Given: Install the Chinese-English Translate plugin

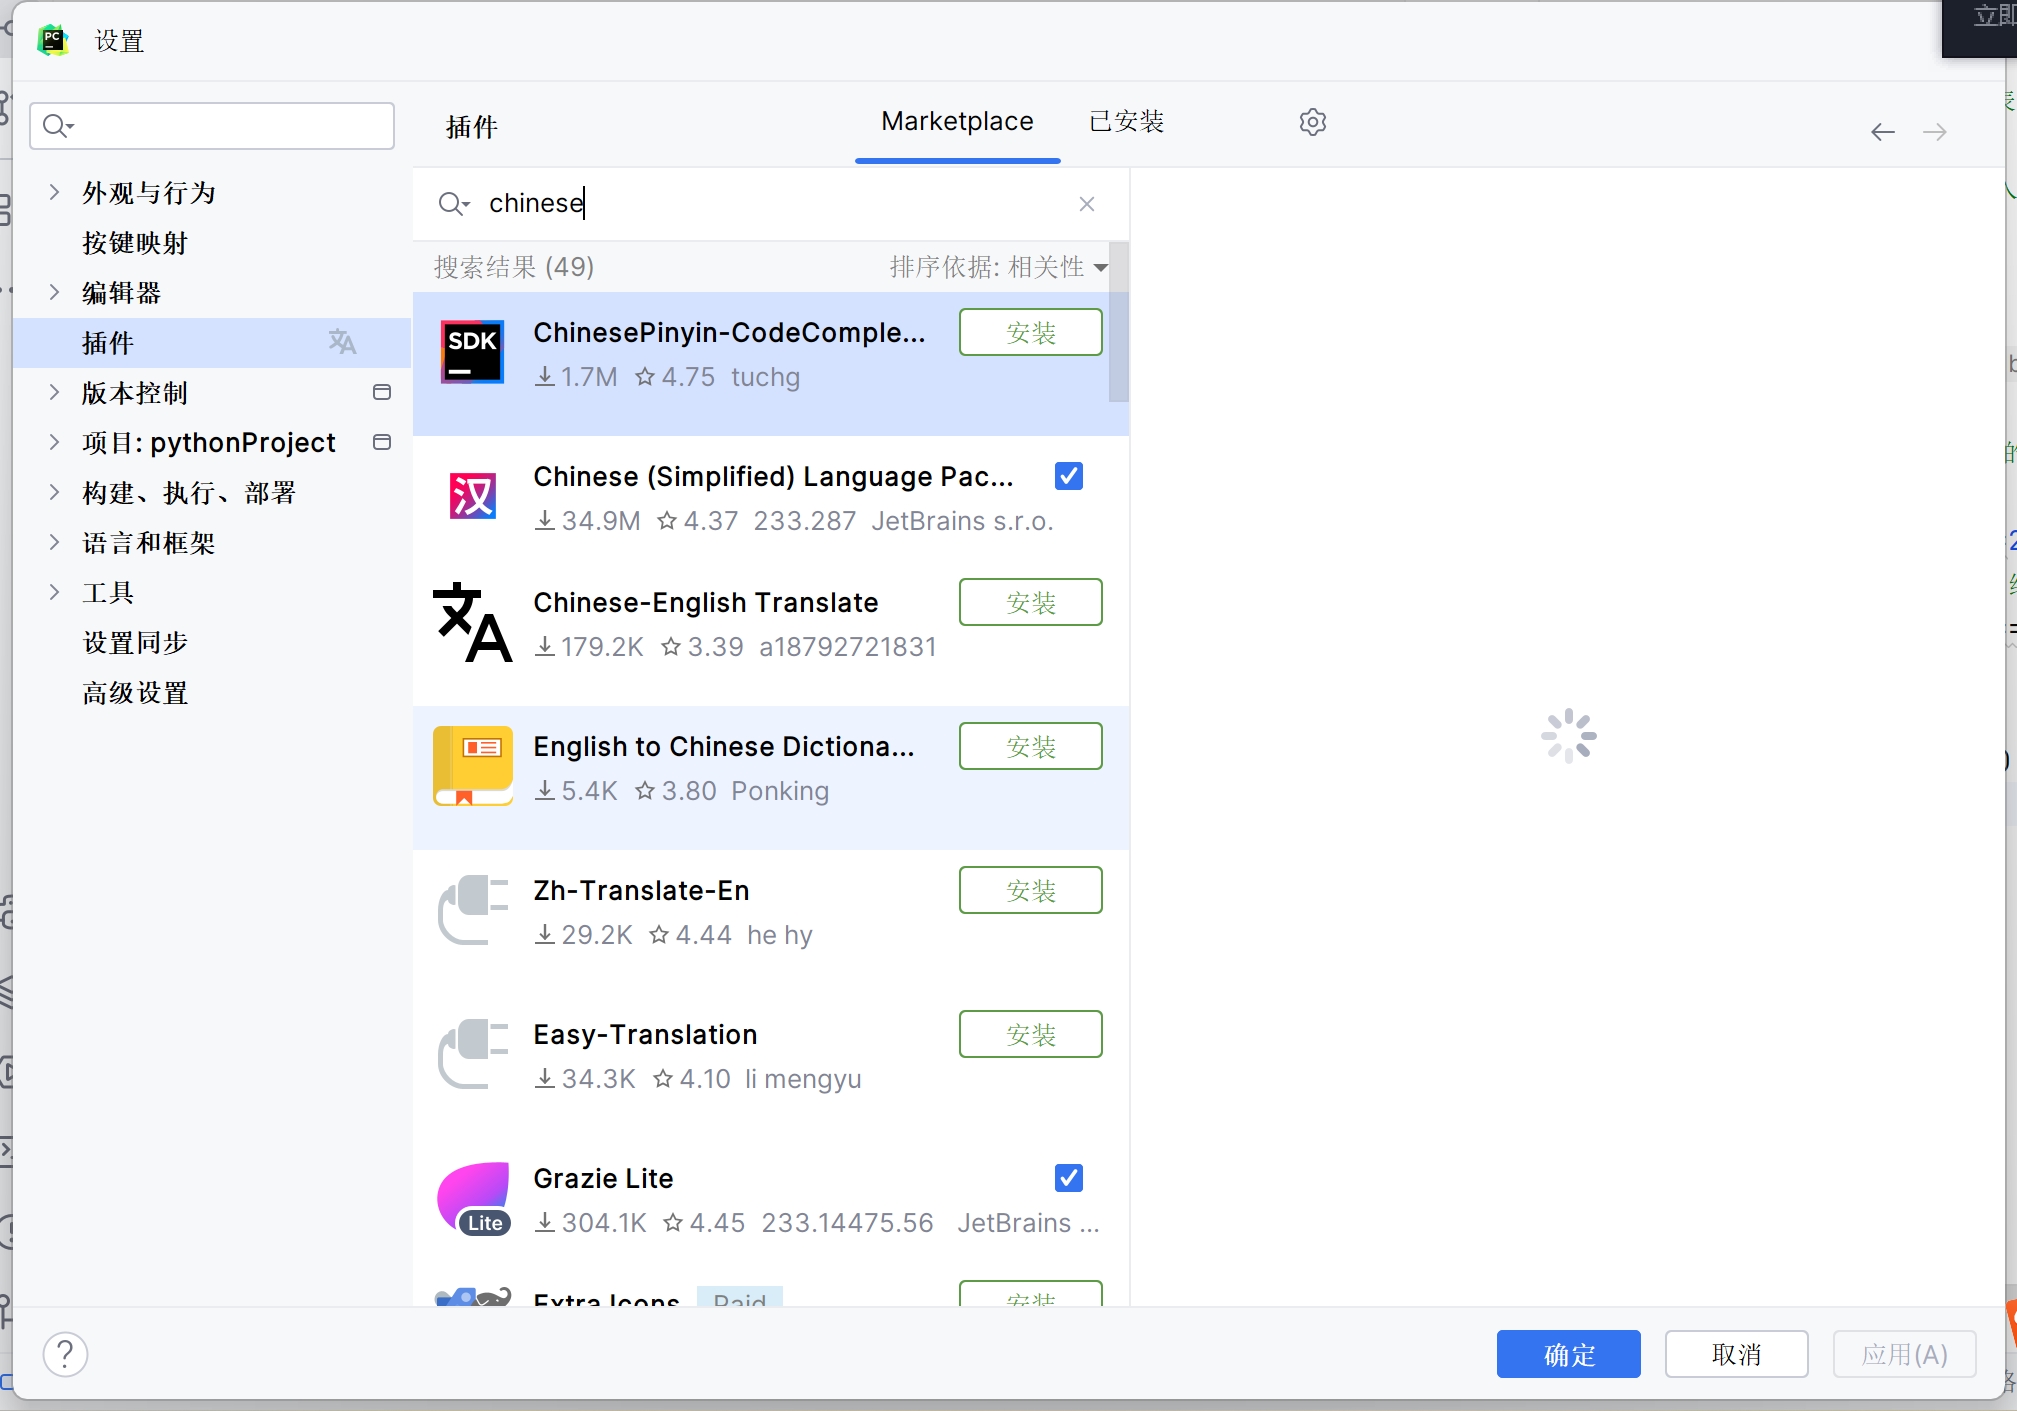Looking at the screenshot, I should (x=1030, y=602).
